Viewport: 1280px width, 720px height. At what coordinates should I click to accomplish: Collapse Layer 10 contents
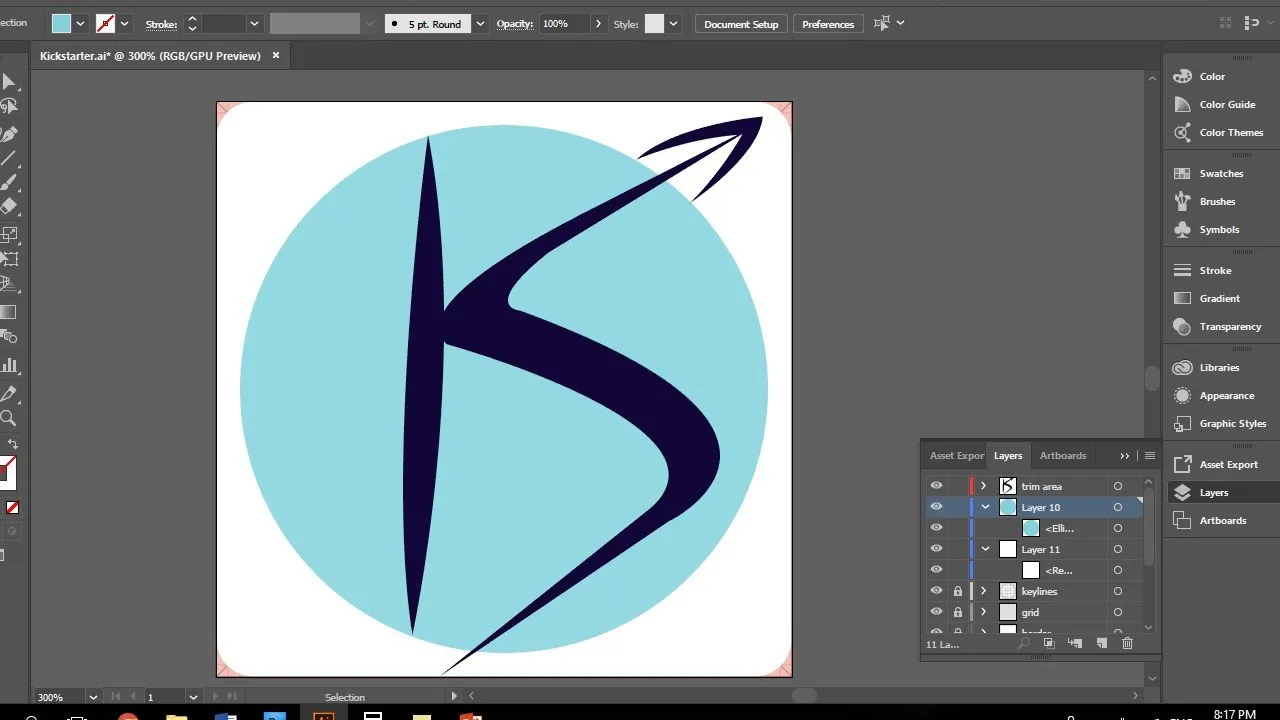point(985,507)
